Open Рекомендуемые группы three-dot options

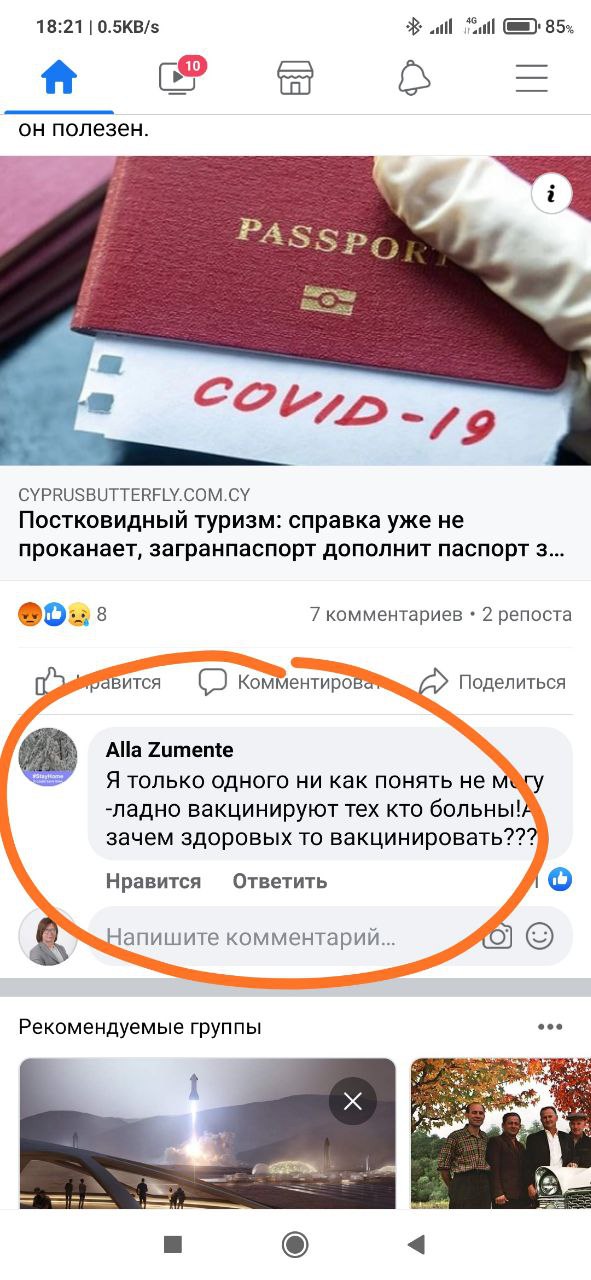tap(550, 1027)
